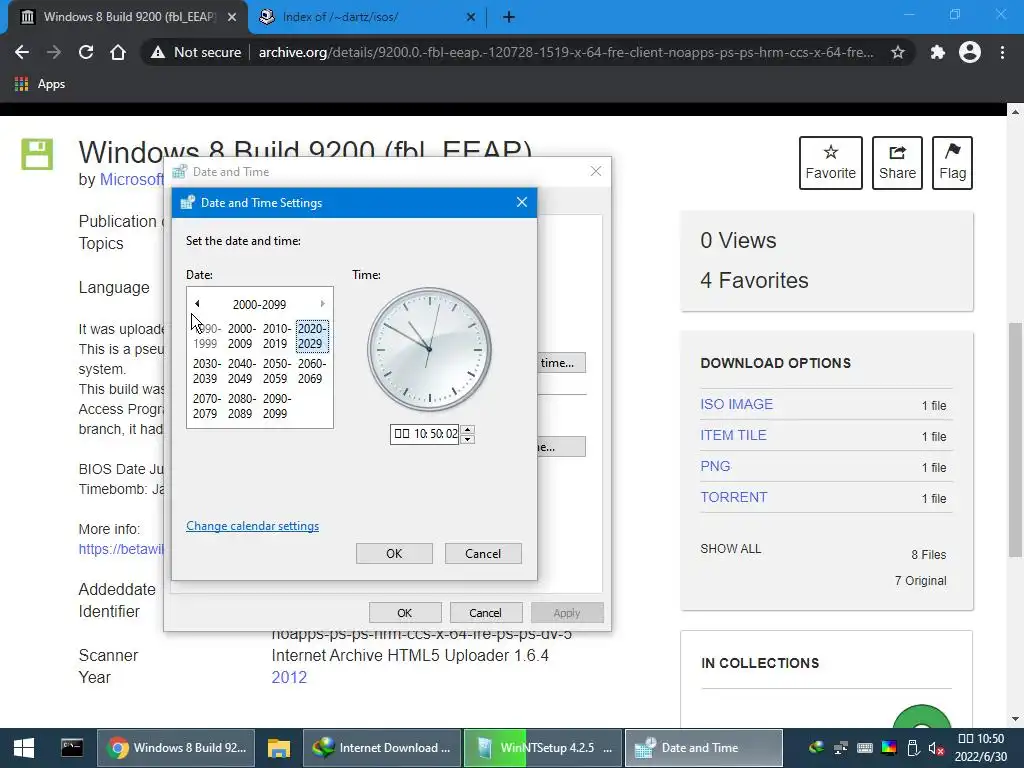Open the Chrome profile avatar
This screenshot has width=1024, height=768.
point(970,52)
